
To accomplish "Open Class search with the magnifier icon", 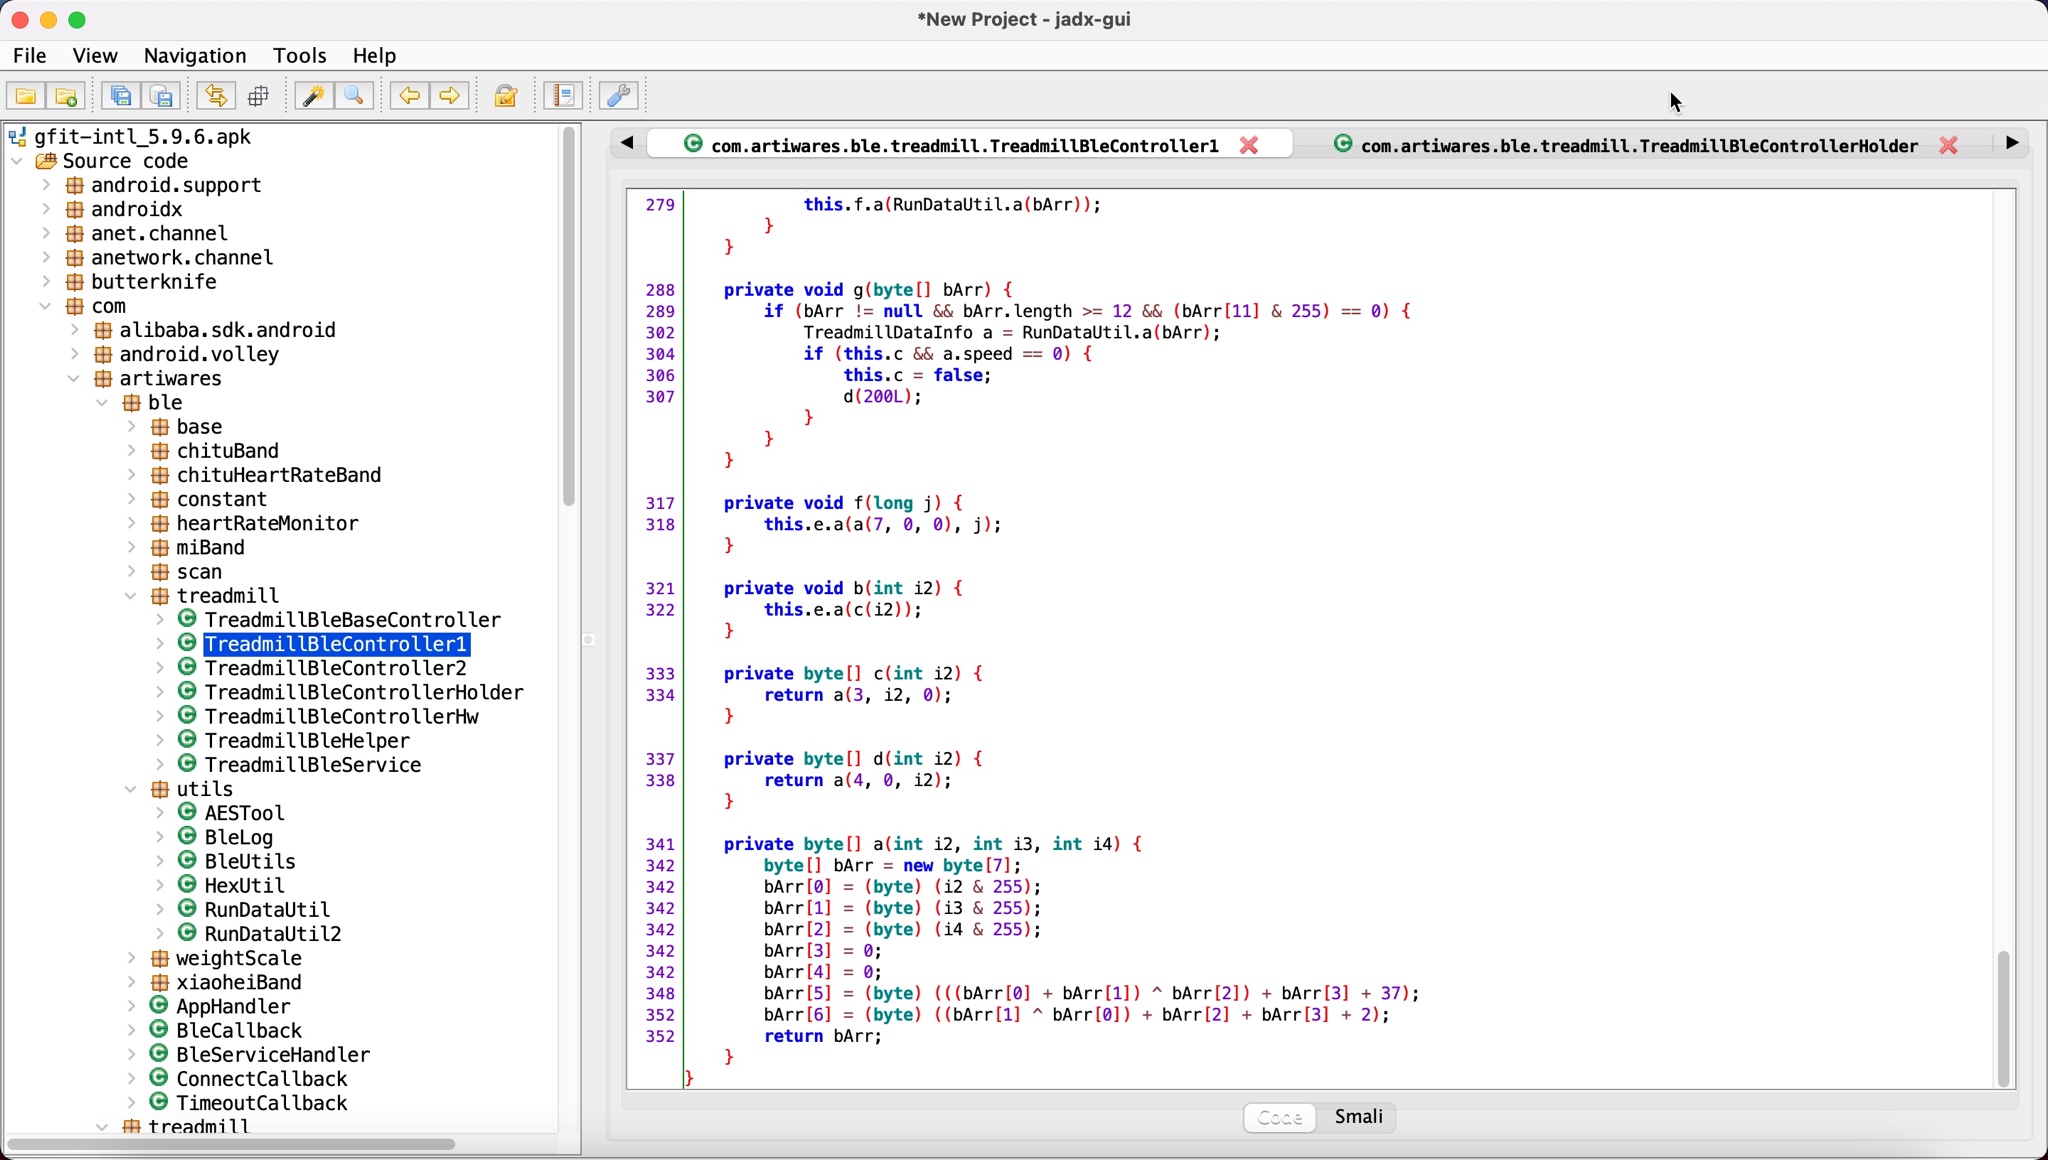I will point(355,96).
